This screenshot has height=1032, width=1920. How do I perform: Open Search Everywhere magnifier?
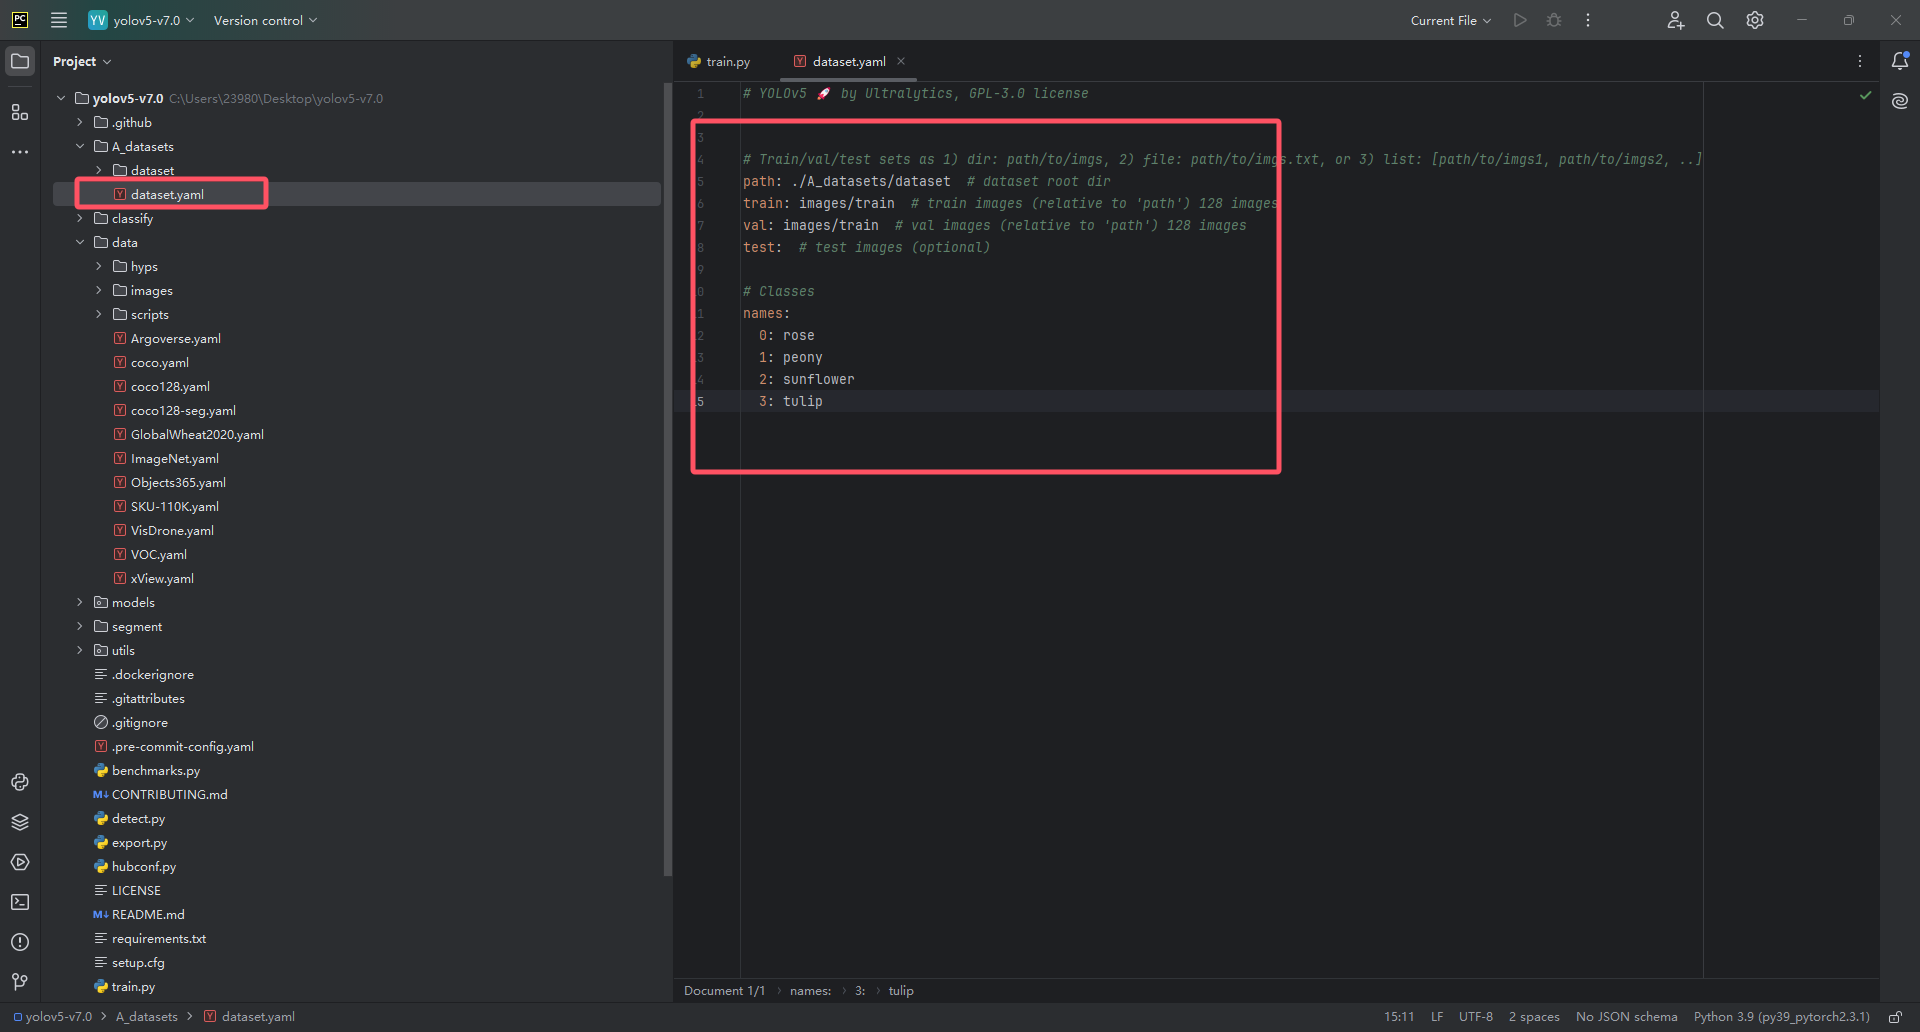coord(1715,20)
